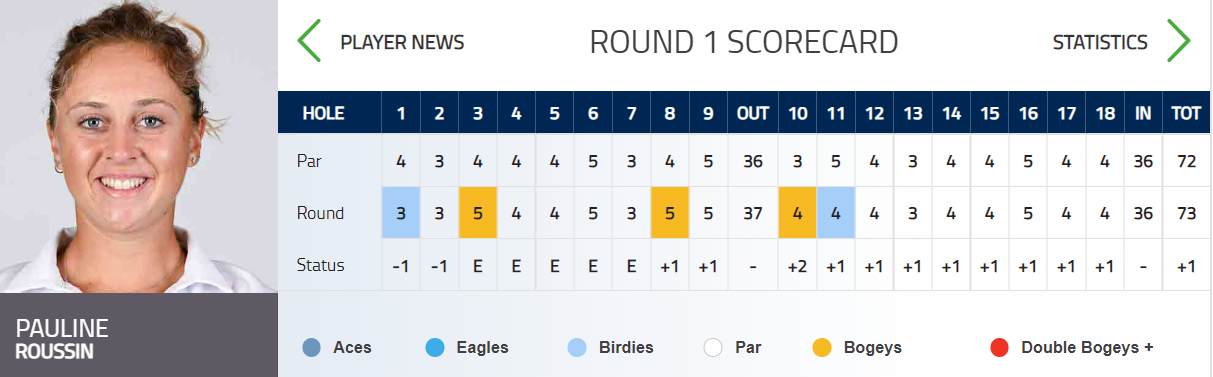This screenshot has width=1213, height=377.
Task: Click the hole 10 bogey score cell
Action: coord(798,213)
